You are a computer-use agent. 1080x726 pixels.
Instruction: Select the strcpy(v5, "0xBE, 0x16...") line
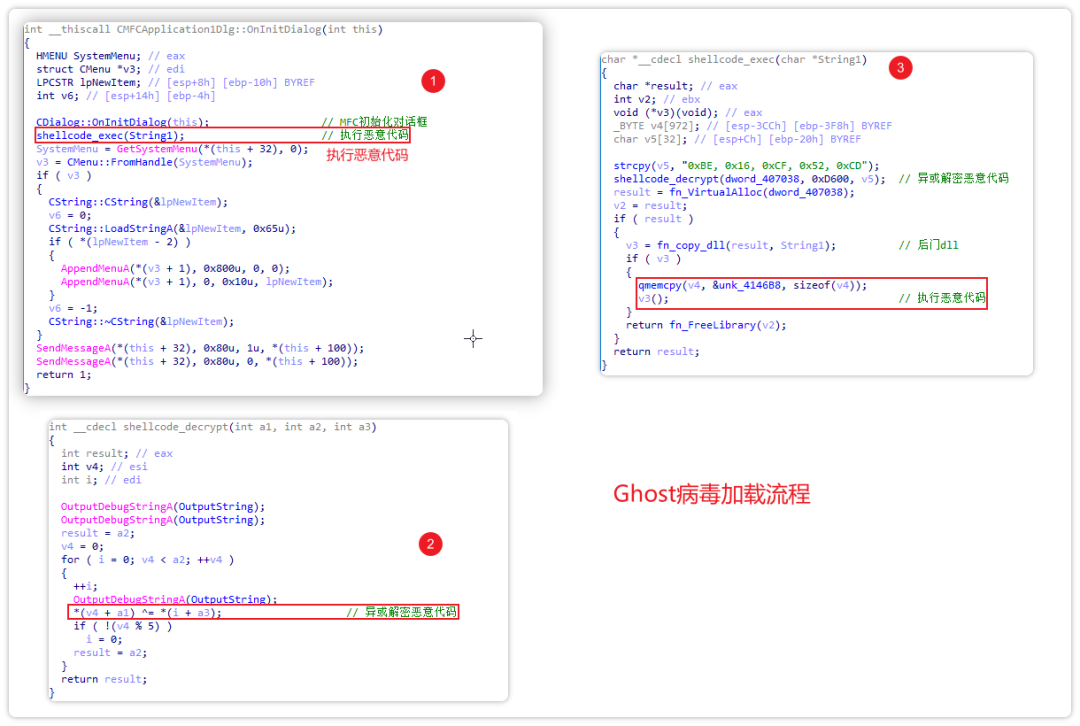click(746, 166)
